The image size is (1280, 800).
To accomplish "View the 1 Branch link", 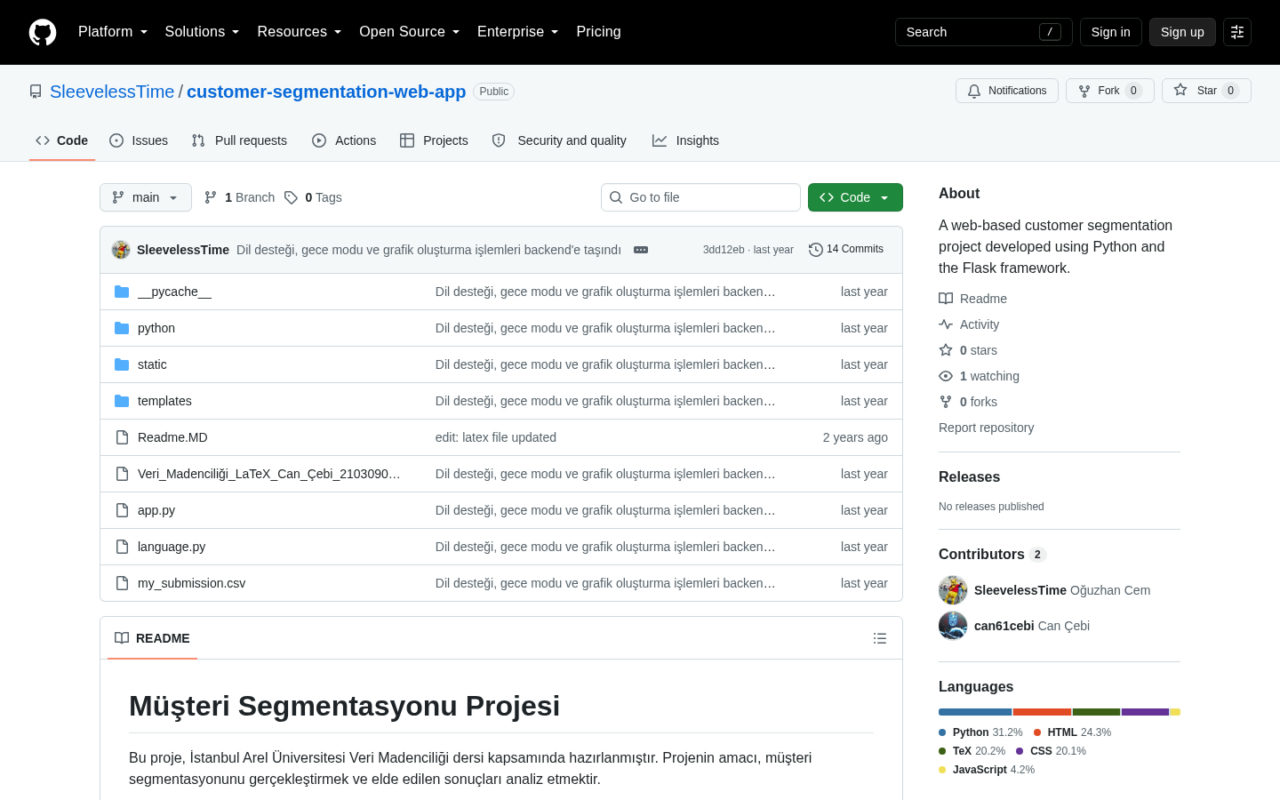I will click(239, 198).
